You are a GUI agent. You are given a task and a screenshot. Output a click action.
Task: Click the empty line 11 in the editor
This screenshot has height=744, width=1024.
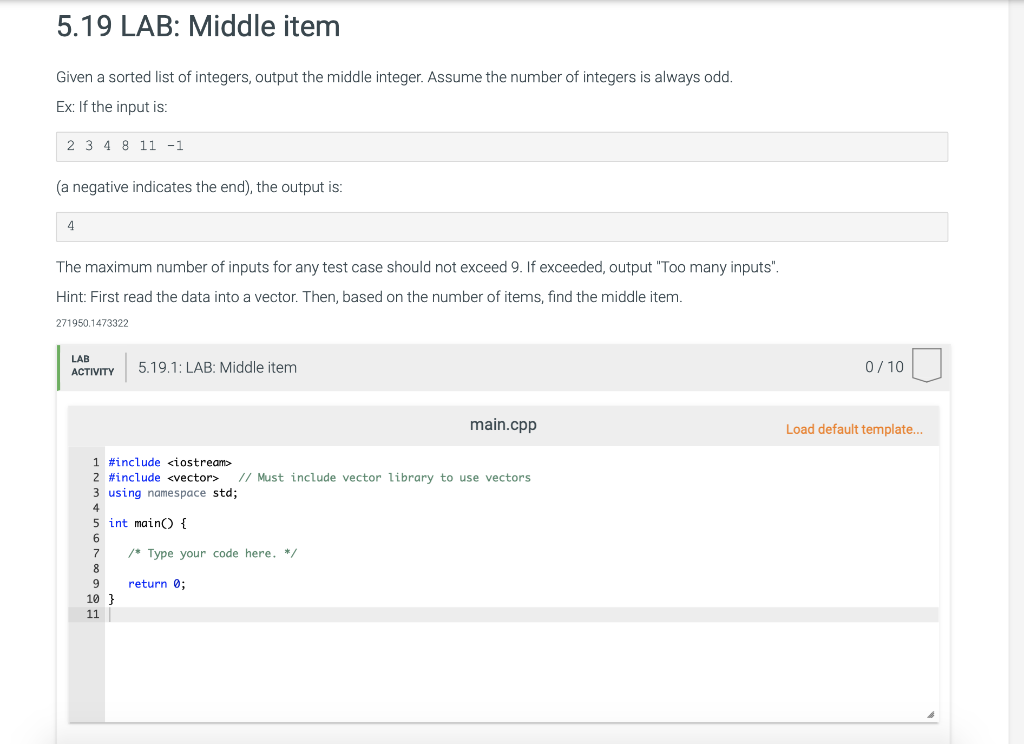point(500,614)
